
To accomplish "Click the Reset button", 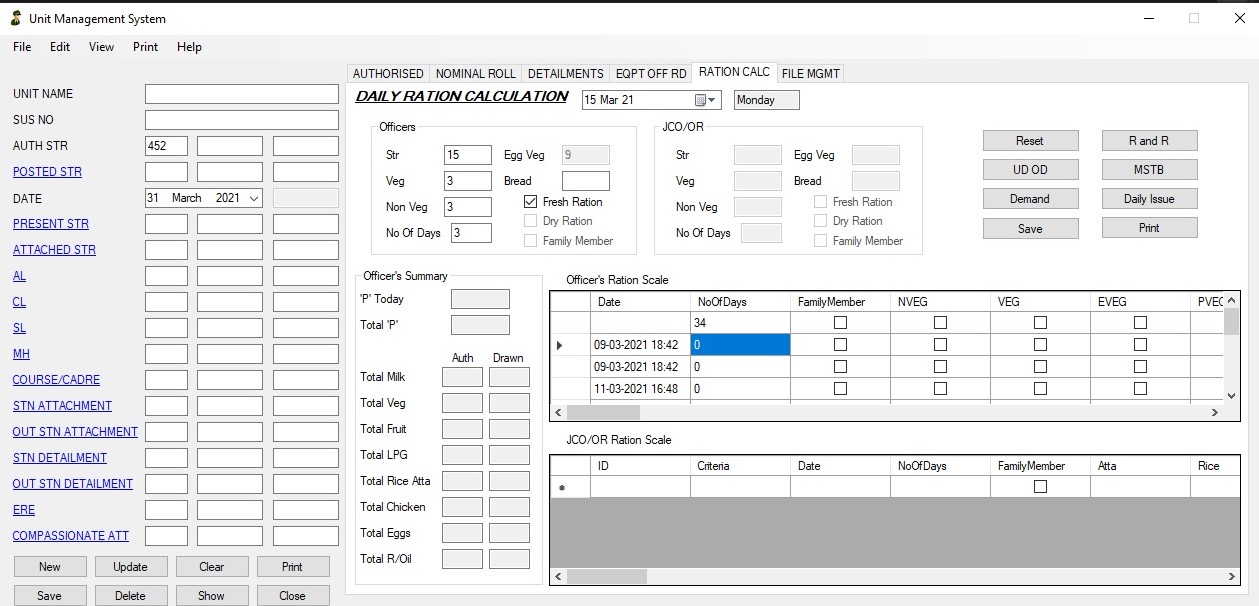I will click(1030, 141).
